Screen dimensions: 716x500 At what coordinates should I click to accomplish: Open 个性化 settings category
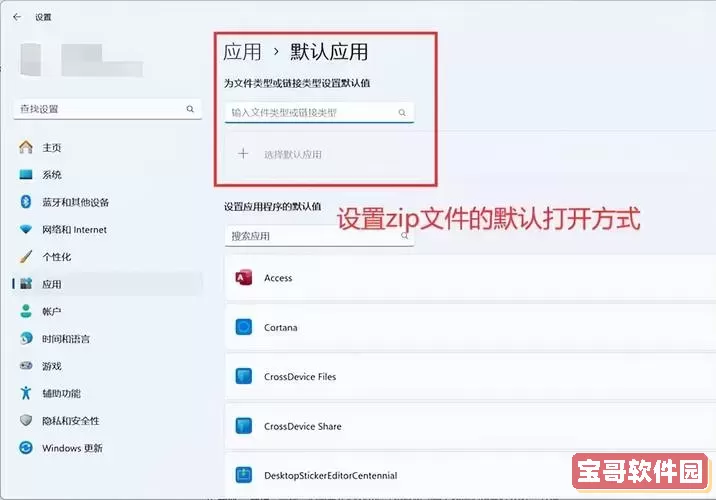coord(107,257)
